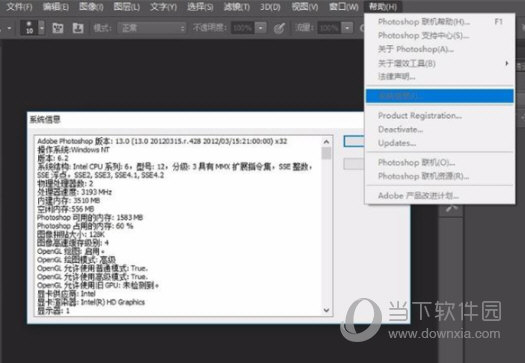This screenshot has width=525, height=363.
Task: Click the line 'Adobe Photoshop 版本: 13.0'
Action: pyautogui.click(x=162, y=141)
